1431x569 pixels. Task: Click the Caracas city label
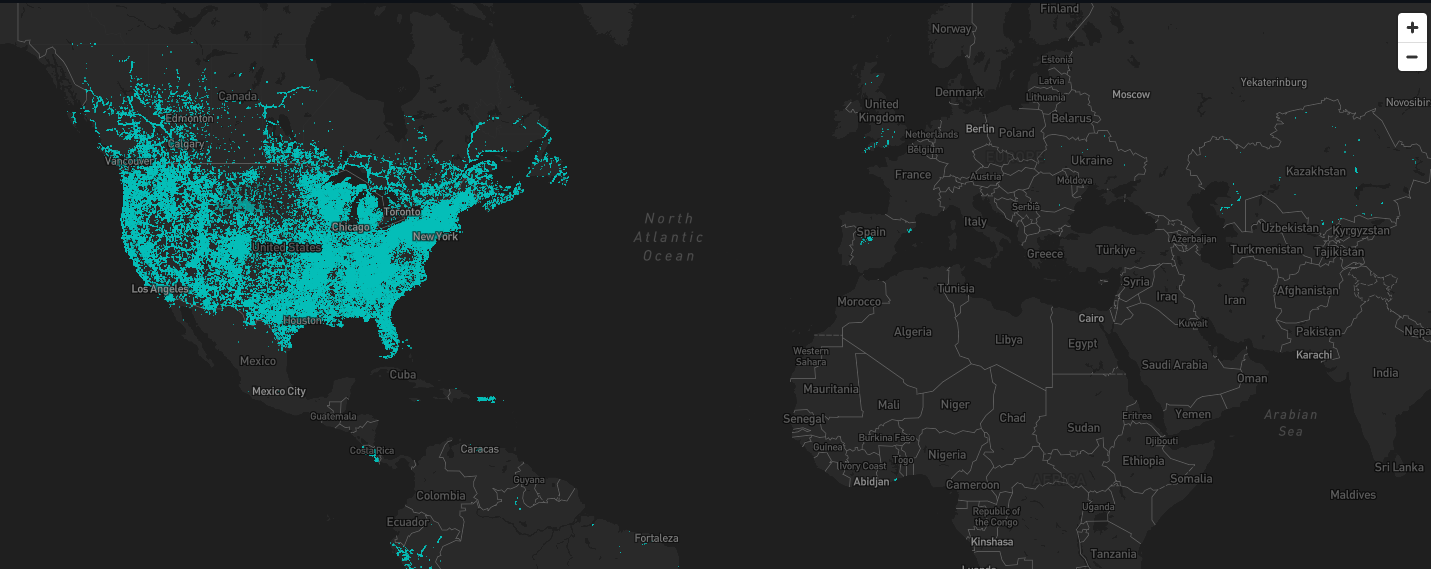click(x=479, y=449)
